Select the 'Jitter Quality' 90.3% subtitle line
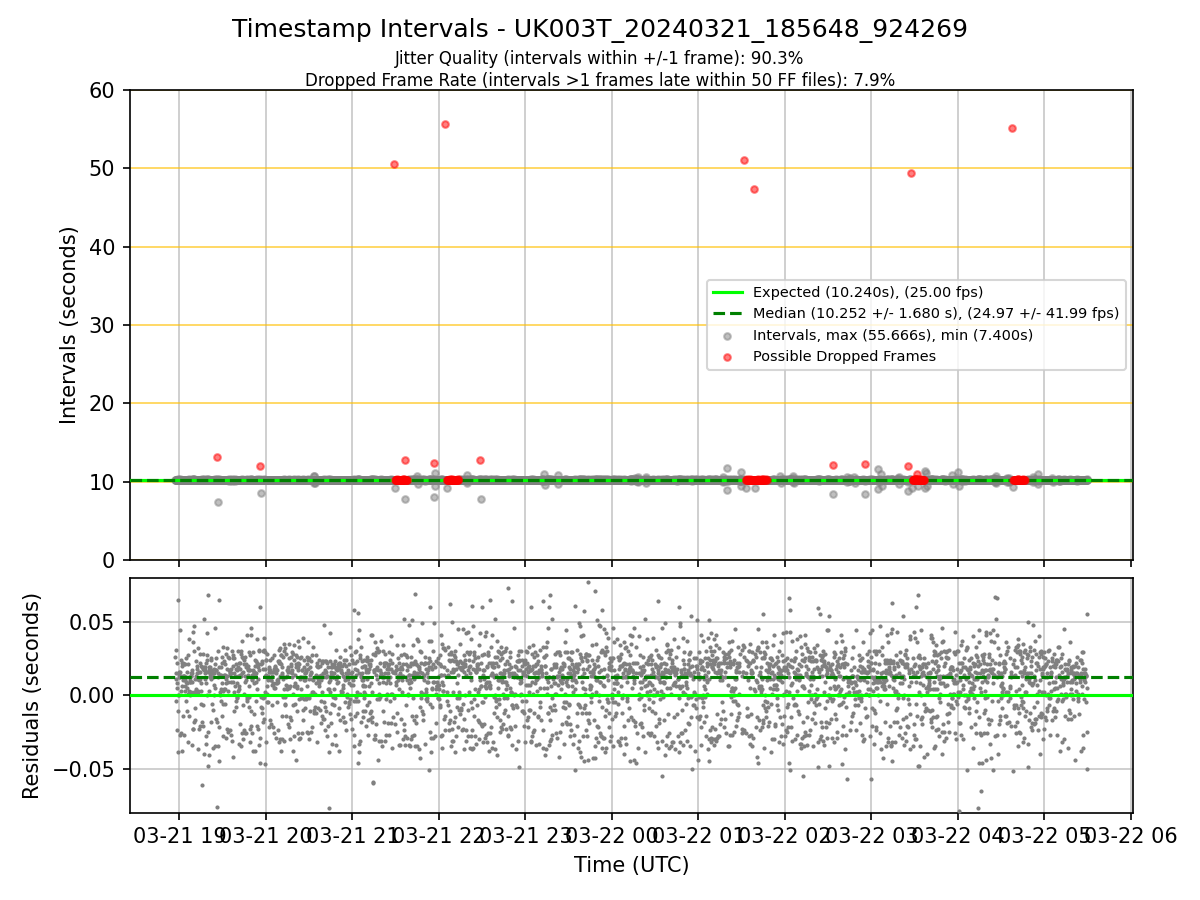This screenshot has height=900, width=1200. coord(599,59)
